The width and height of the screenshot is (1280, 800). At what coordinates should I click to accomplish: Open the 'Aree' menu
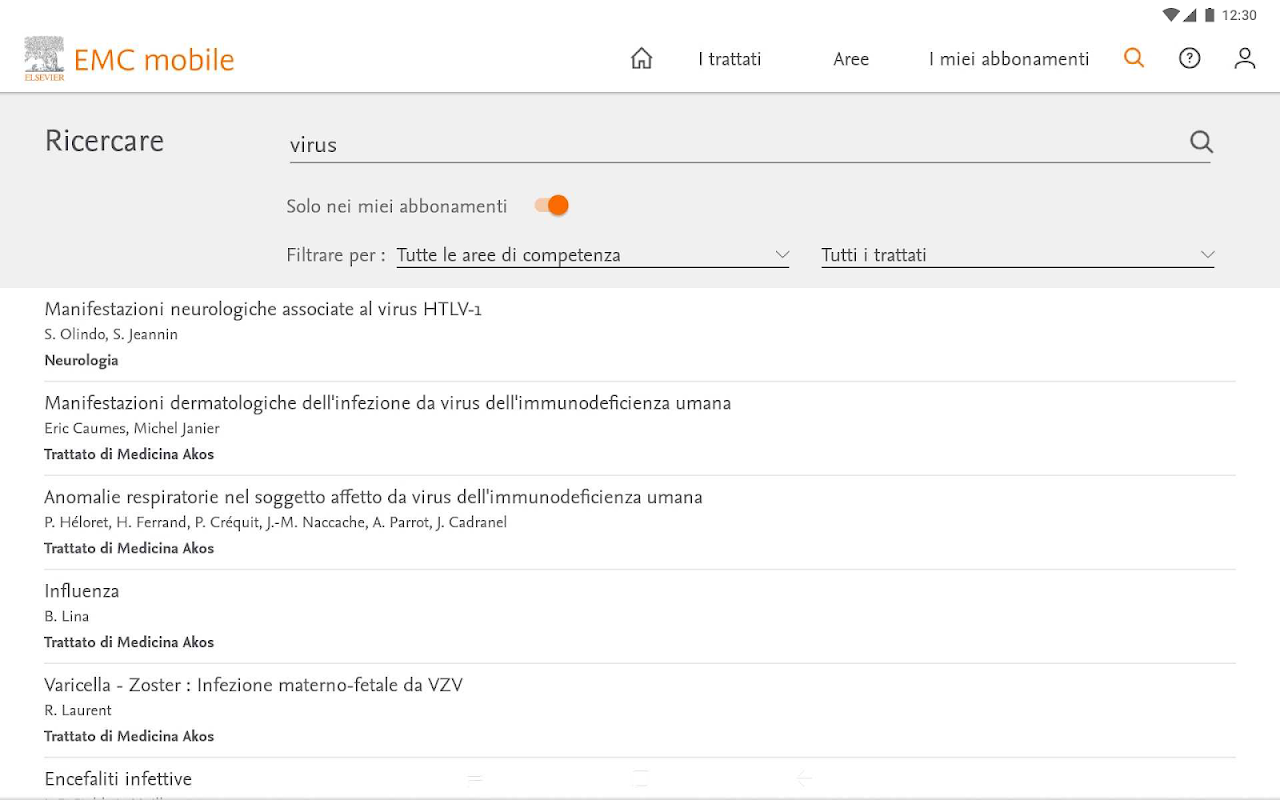point(851,59)
